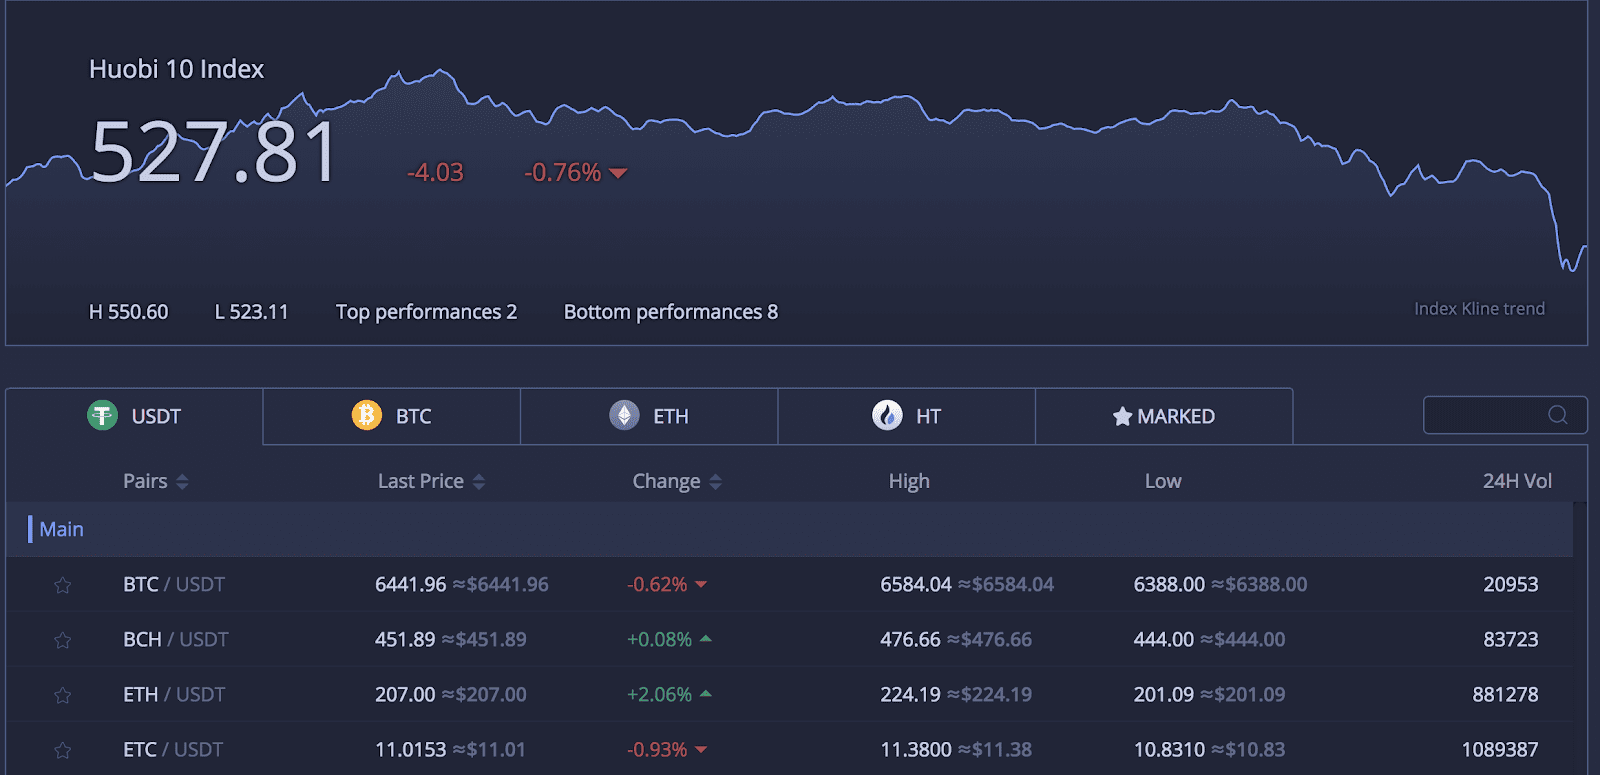Focus the pair search input box
Screen dimensions: 1600x775
(x=1505, y=415)
